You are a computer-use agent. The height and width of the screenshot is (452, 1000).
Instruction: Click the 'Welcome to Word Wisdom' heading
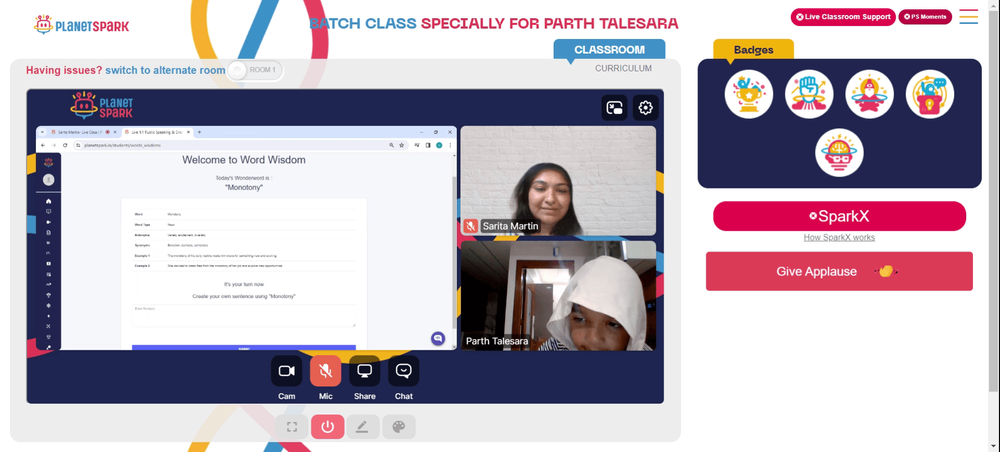click(x=244, y=160)
